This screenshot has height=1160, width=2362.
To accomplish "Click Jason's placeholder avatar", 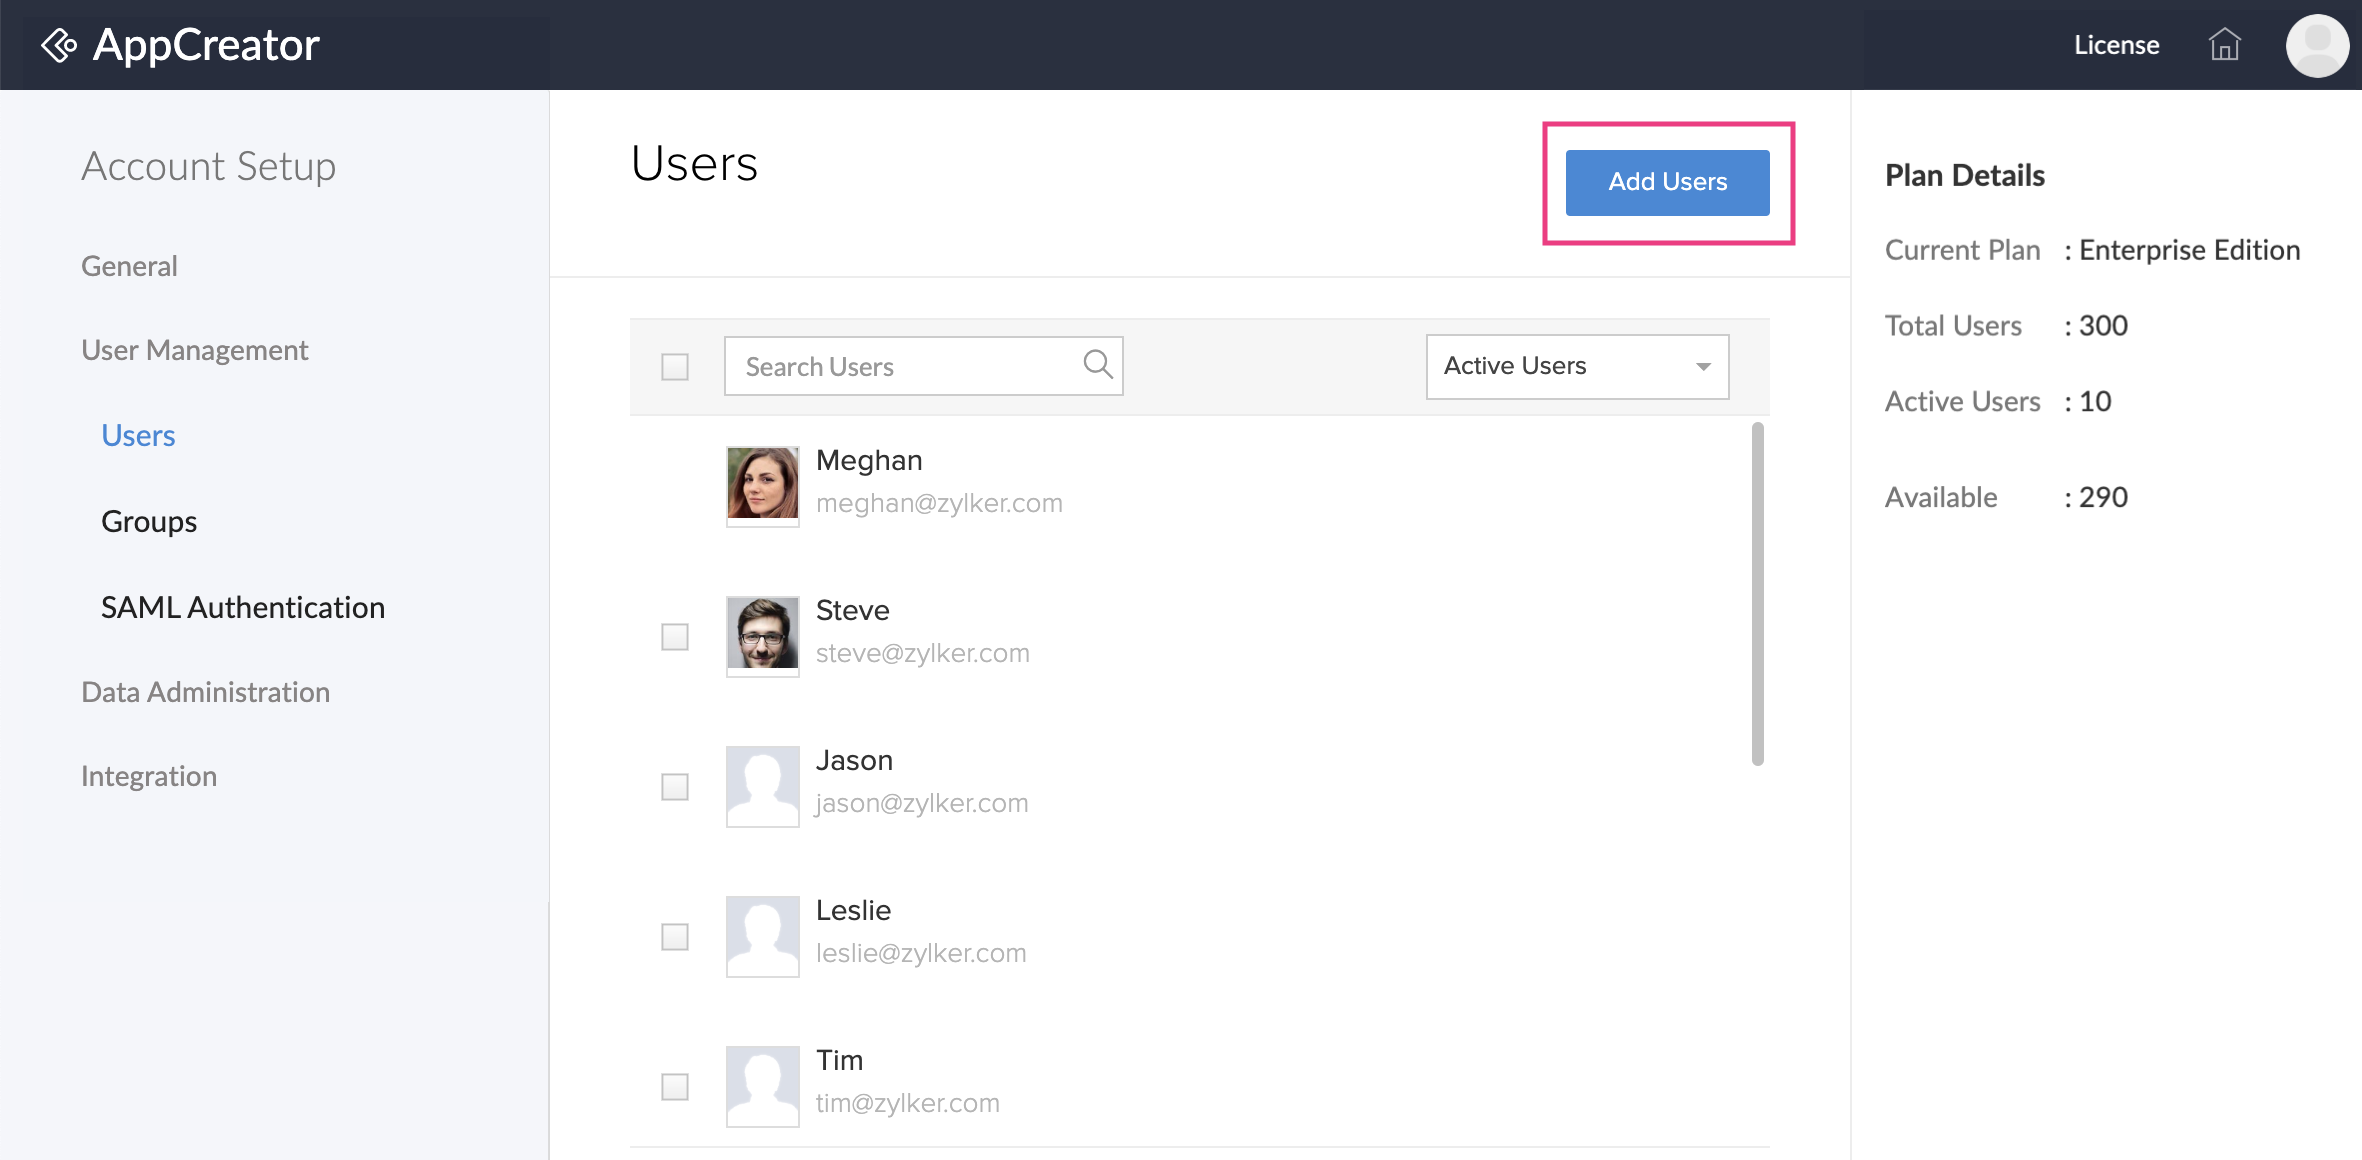I will coord(762,785).
